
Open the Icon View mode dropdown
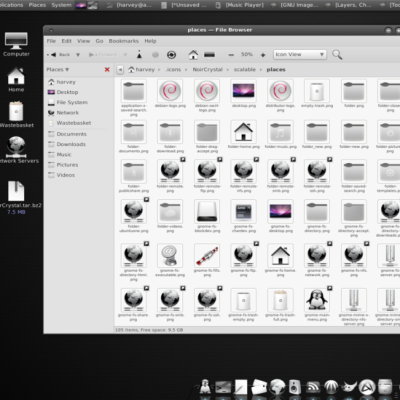tap(300, 54)
